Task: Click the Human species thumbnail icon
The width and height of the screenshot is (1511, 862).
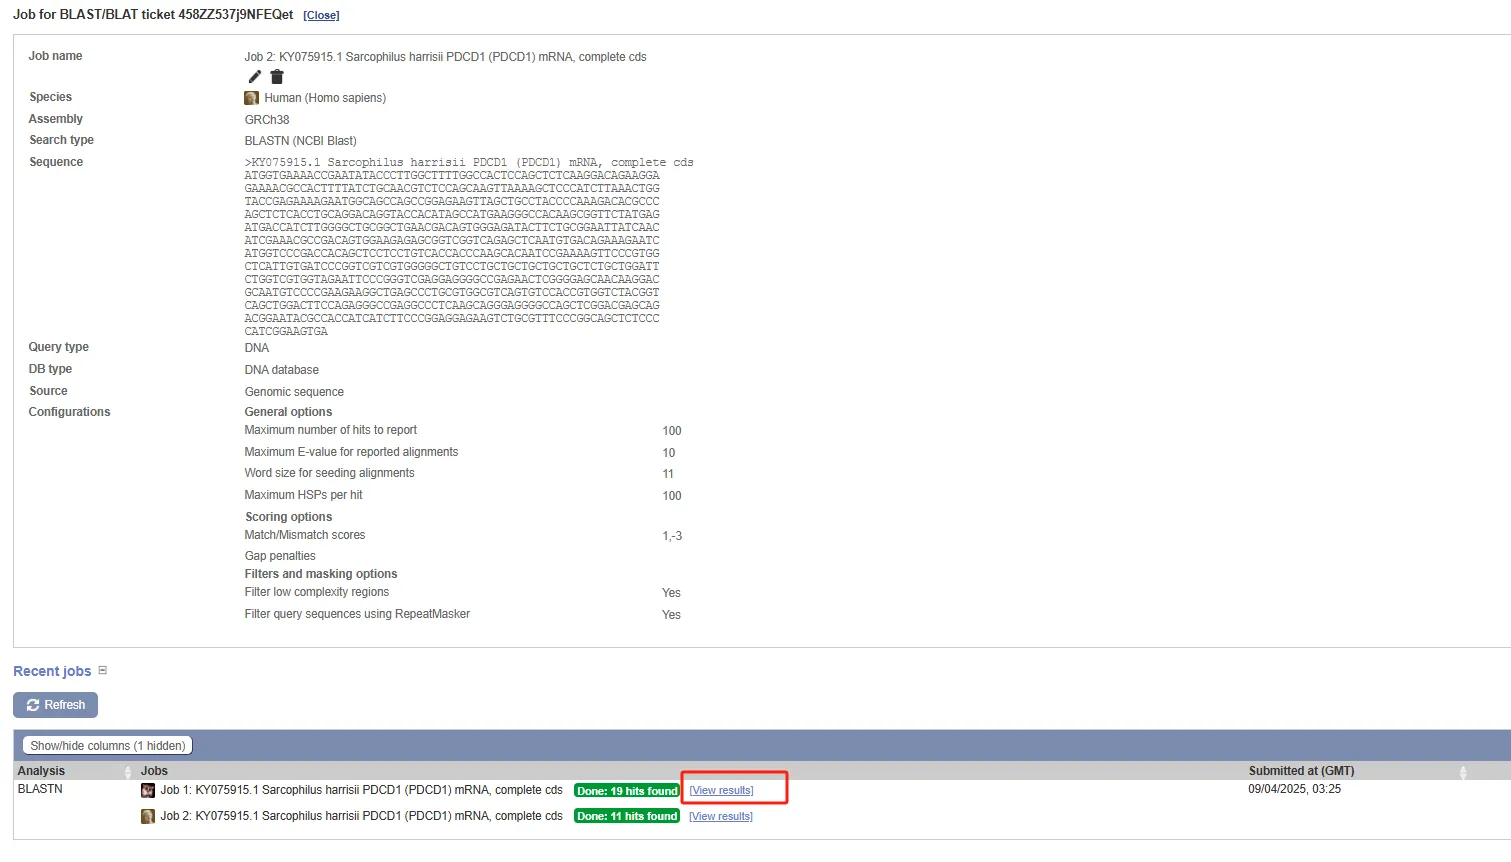Action: click(252, 98)
